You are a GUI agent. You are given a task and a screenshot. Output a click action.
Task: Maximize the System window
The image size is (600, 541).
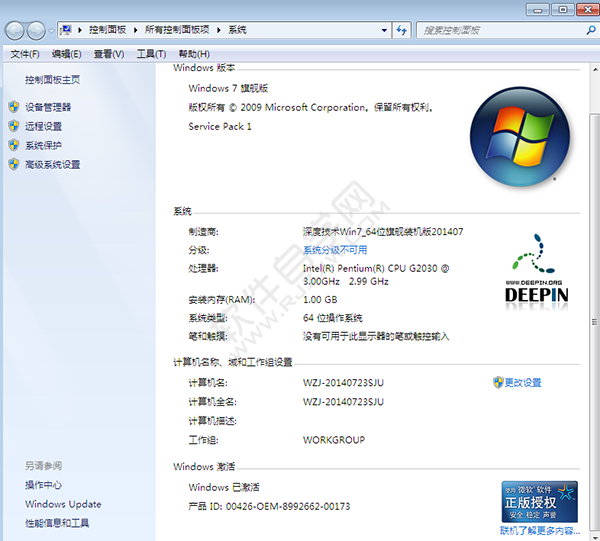562,10
